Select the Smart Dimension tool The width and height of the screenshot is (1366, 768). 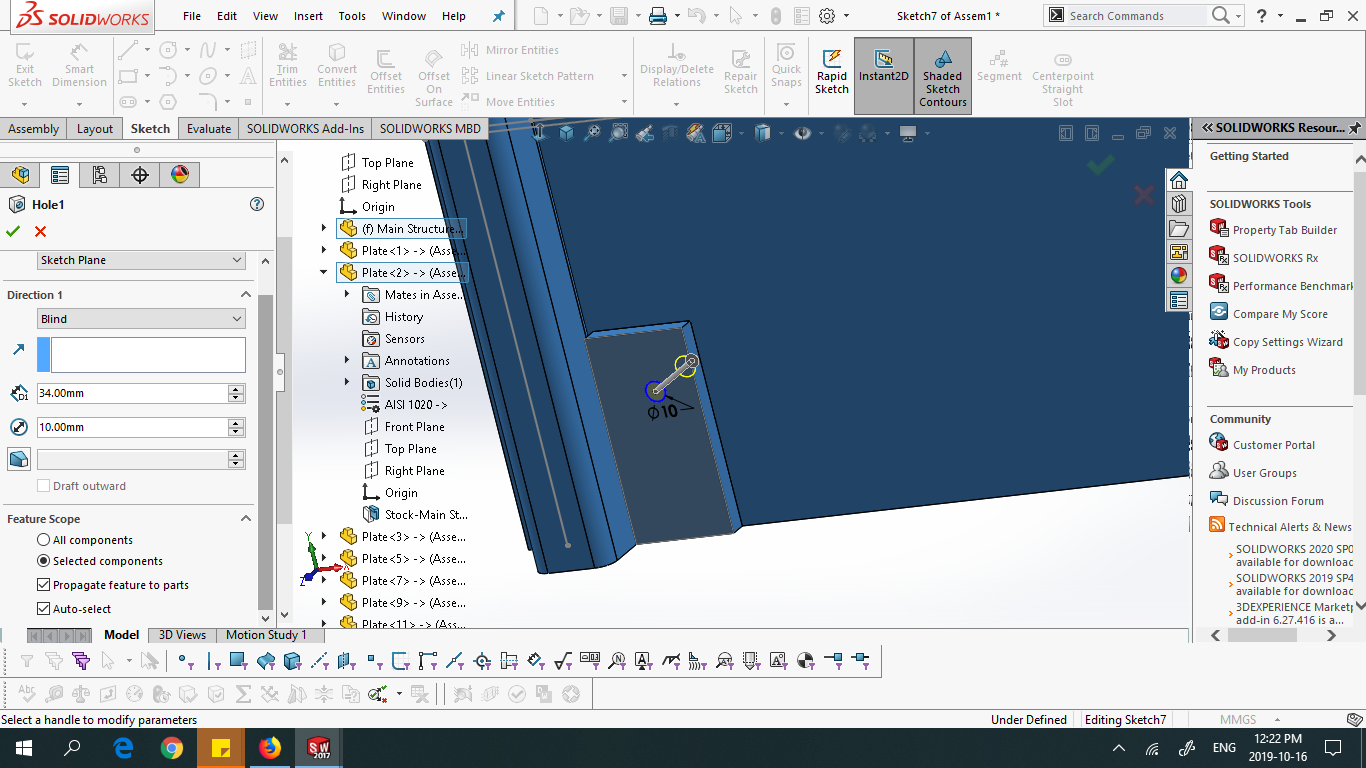pyautogui.click(x=79, y=66)
